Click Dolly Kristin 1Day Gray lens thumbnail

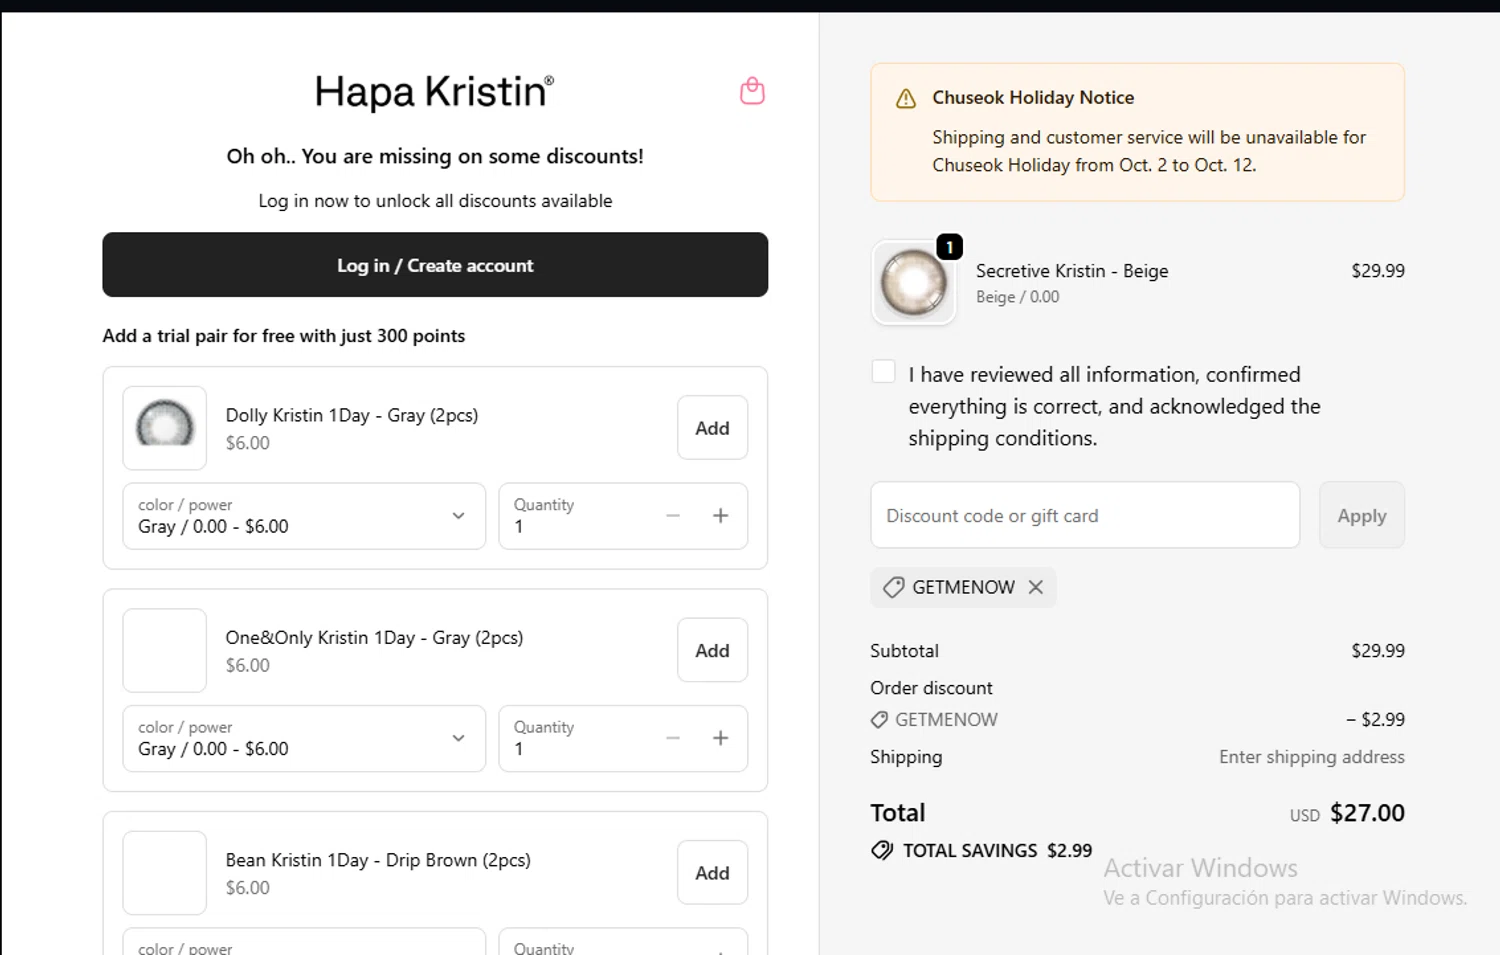coord(165,428)
